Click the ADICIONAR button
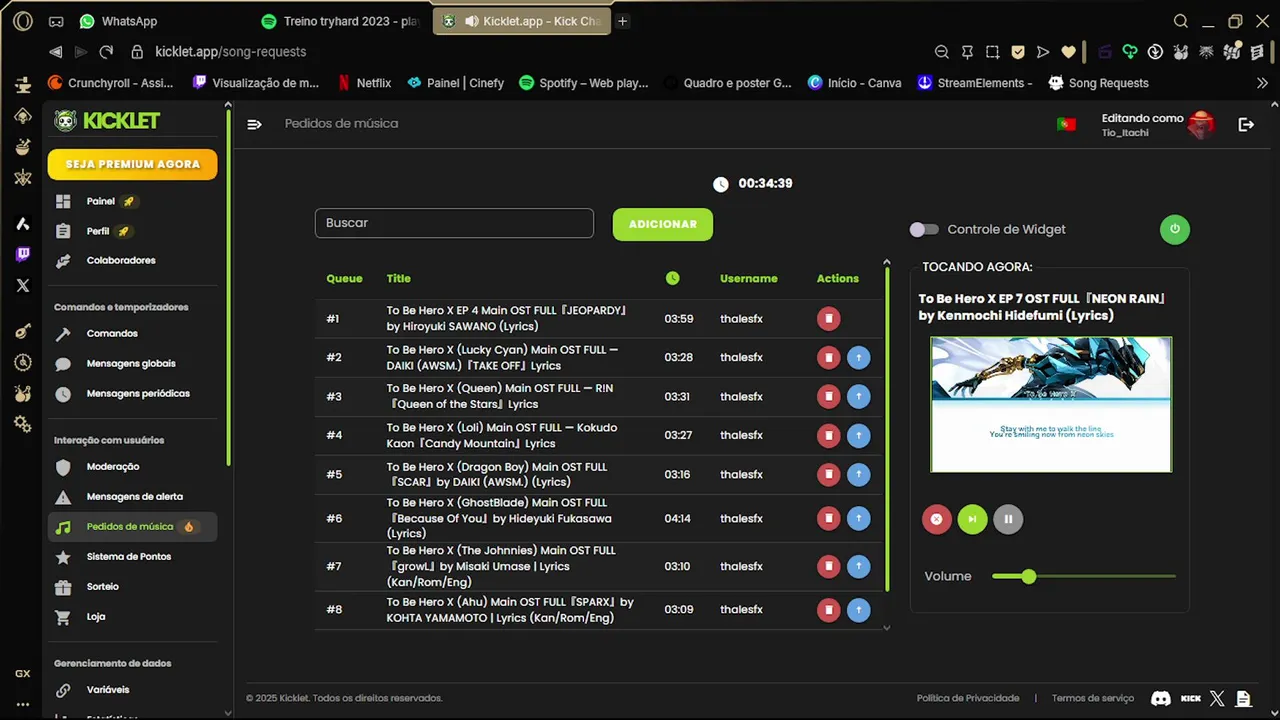 tap(662, 224)
